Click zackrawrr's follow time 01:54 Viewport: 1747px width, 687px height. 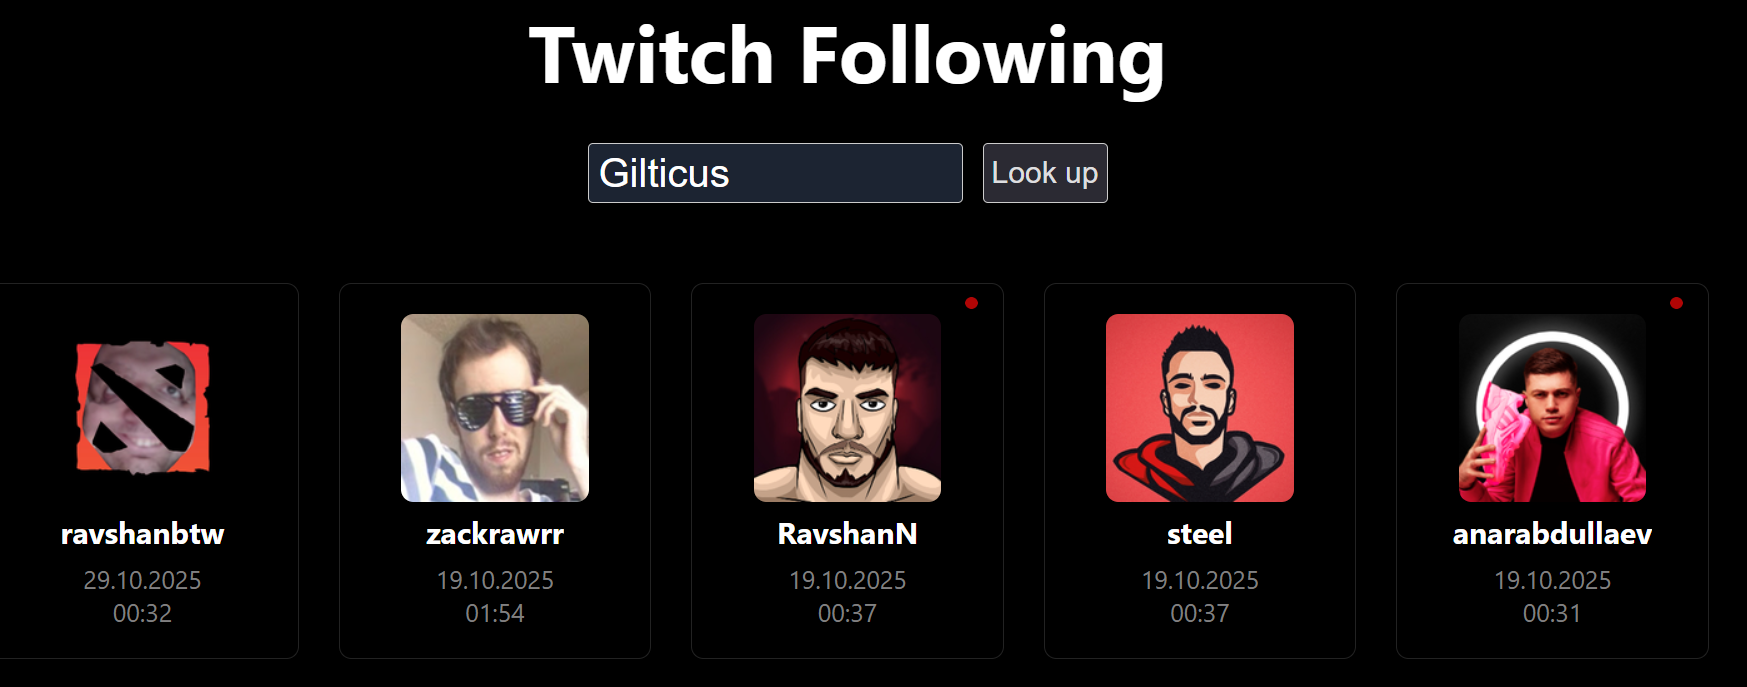point(495,613)
